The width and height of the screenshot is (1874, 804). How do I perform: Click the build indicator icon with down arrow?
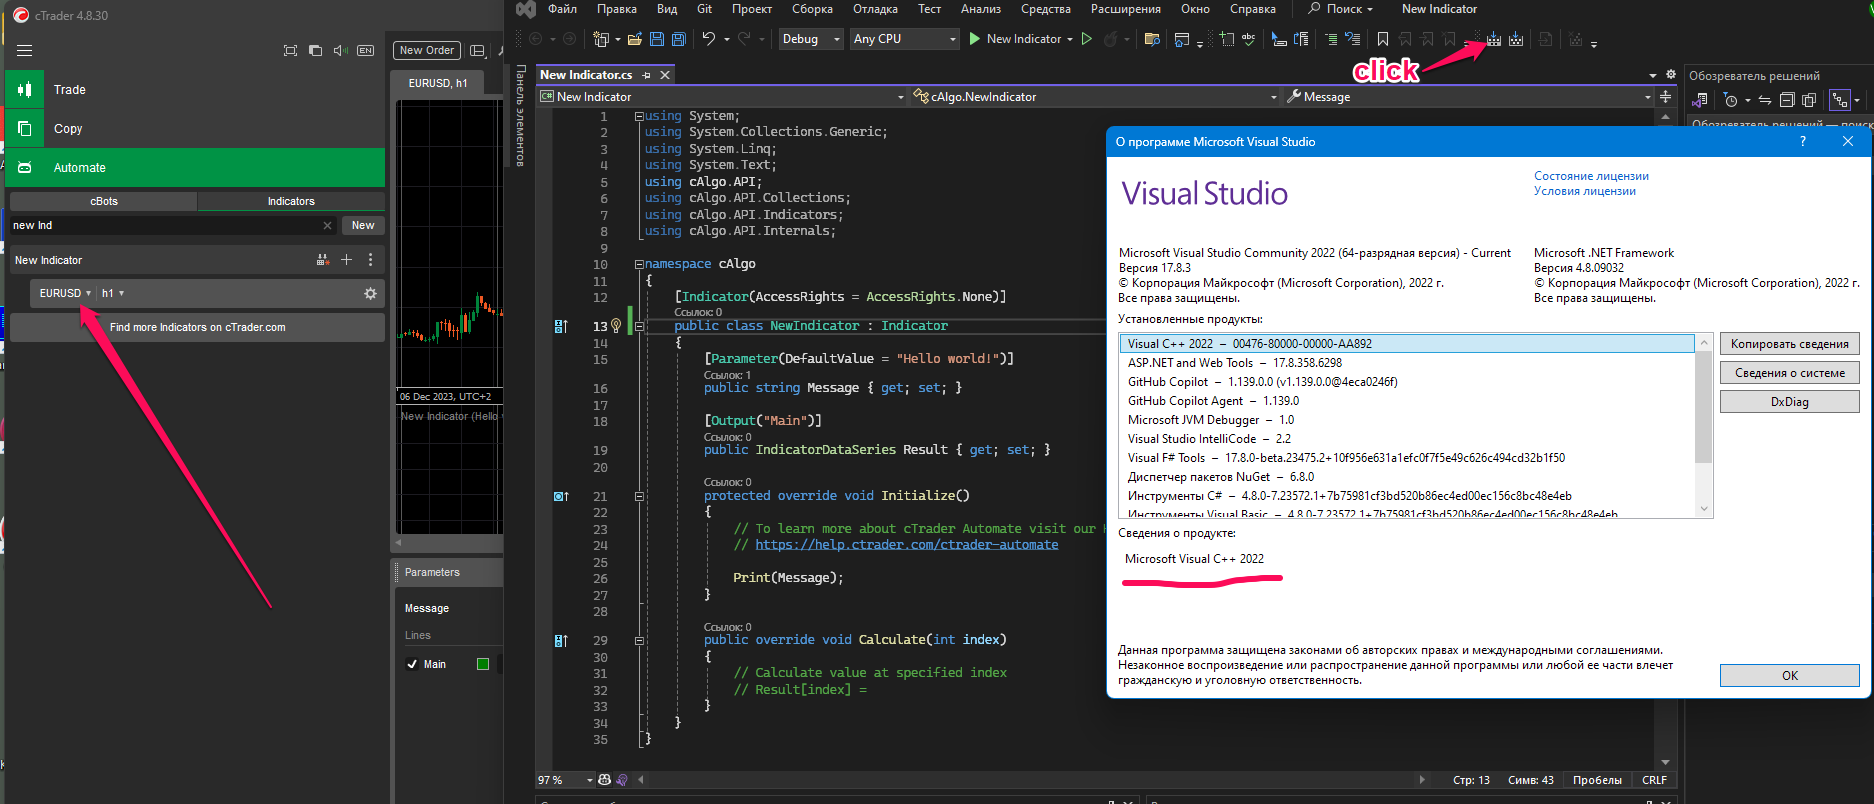click(x=1493, y=39)
